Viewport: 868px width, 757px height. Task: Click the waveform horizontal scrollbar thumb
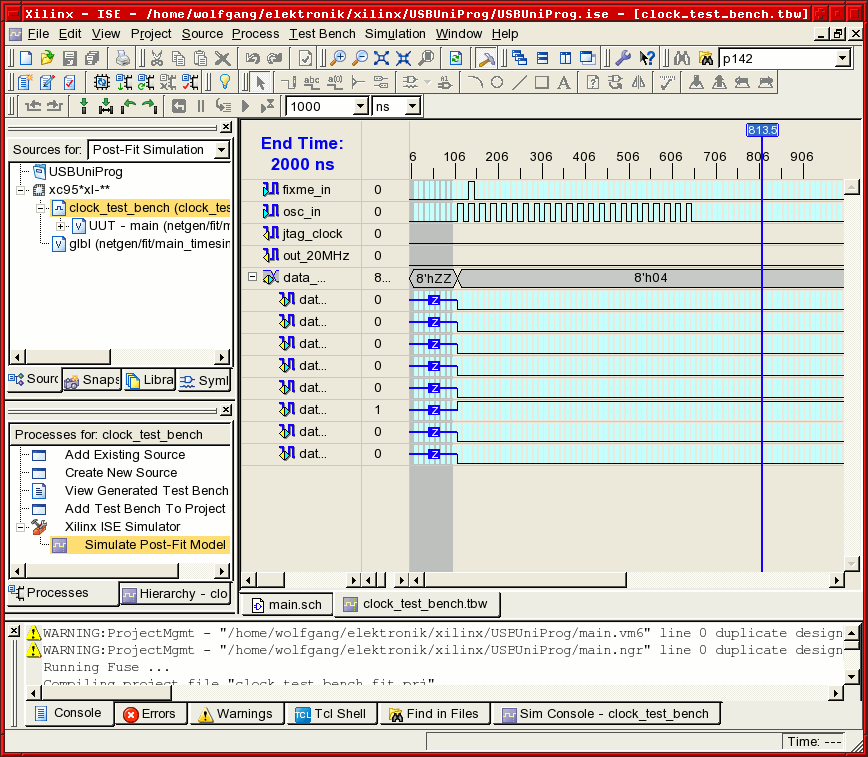pyautogui.click(x=525, y=580)
